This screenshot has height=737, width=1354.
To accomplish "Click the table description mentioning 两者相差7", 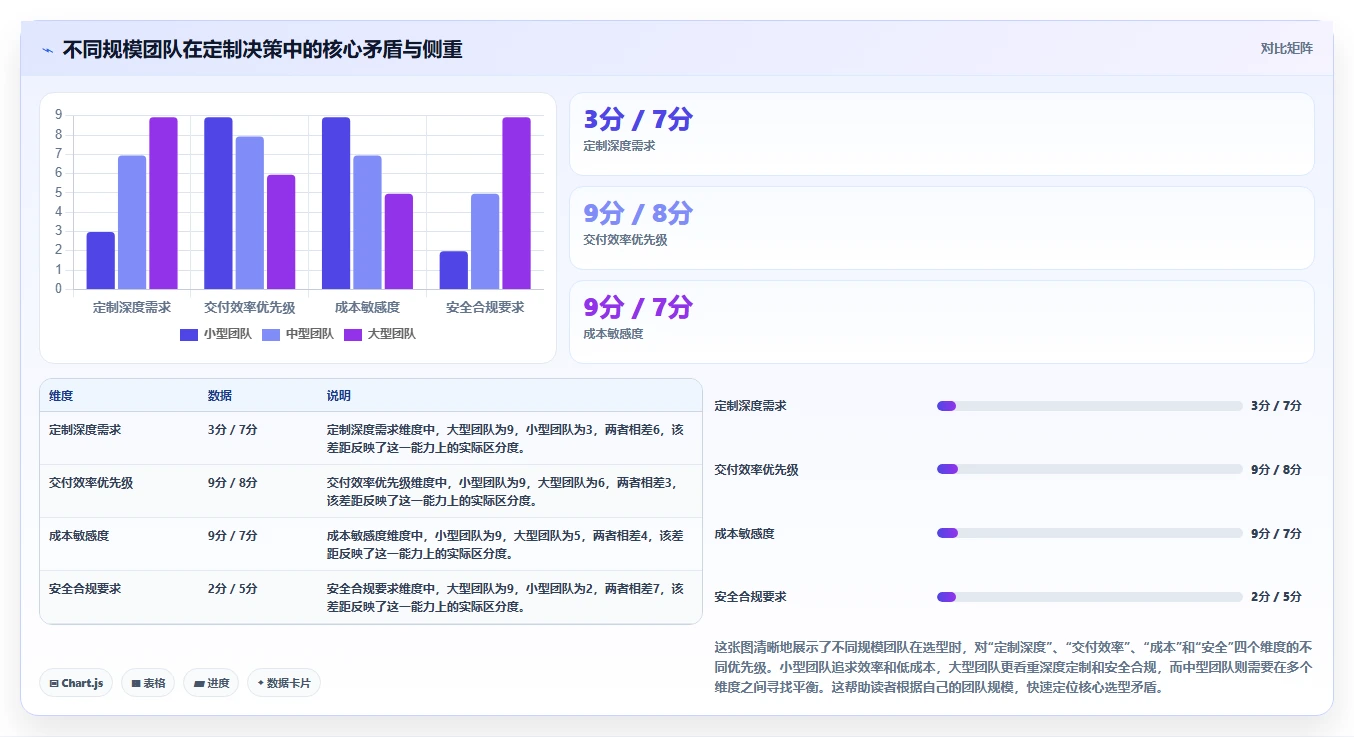I will (506, 597).
